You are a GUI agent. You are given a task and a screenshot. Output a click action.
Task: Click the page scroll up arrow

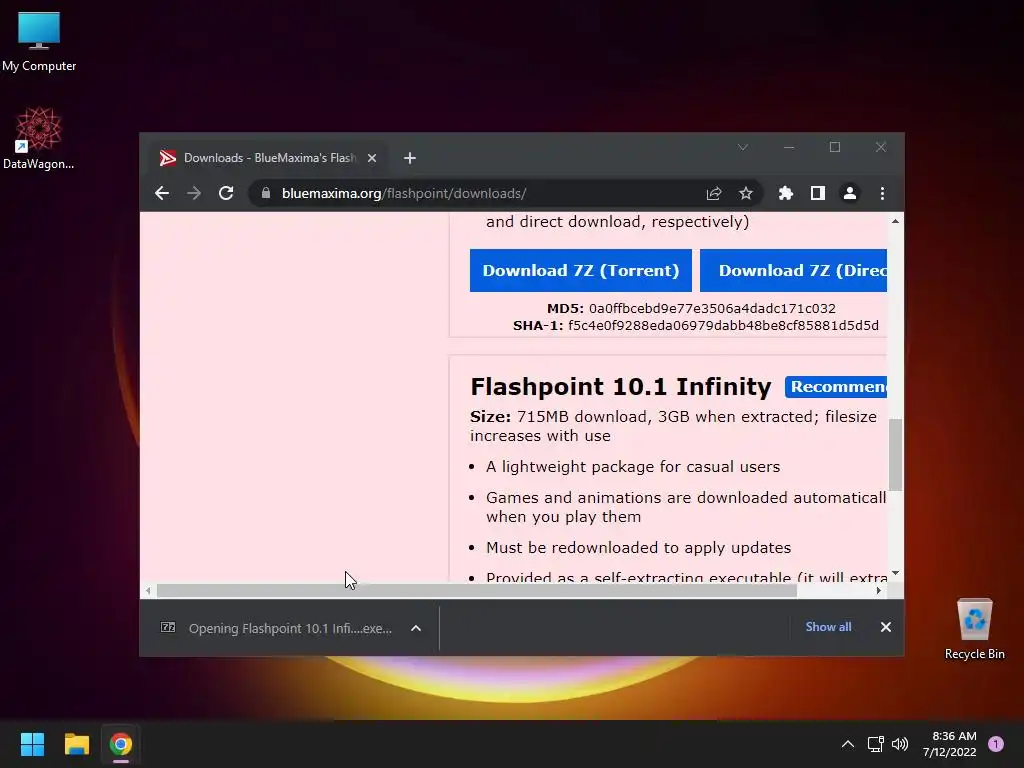(895, 221)
